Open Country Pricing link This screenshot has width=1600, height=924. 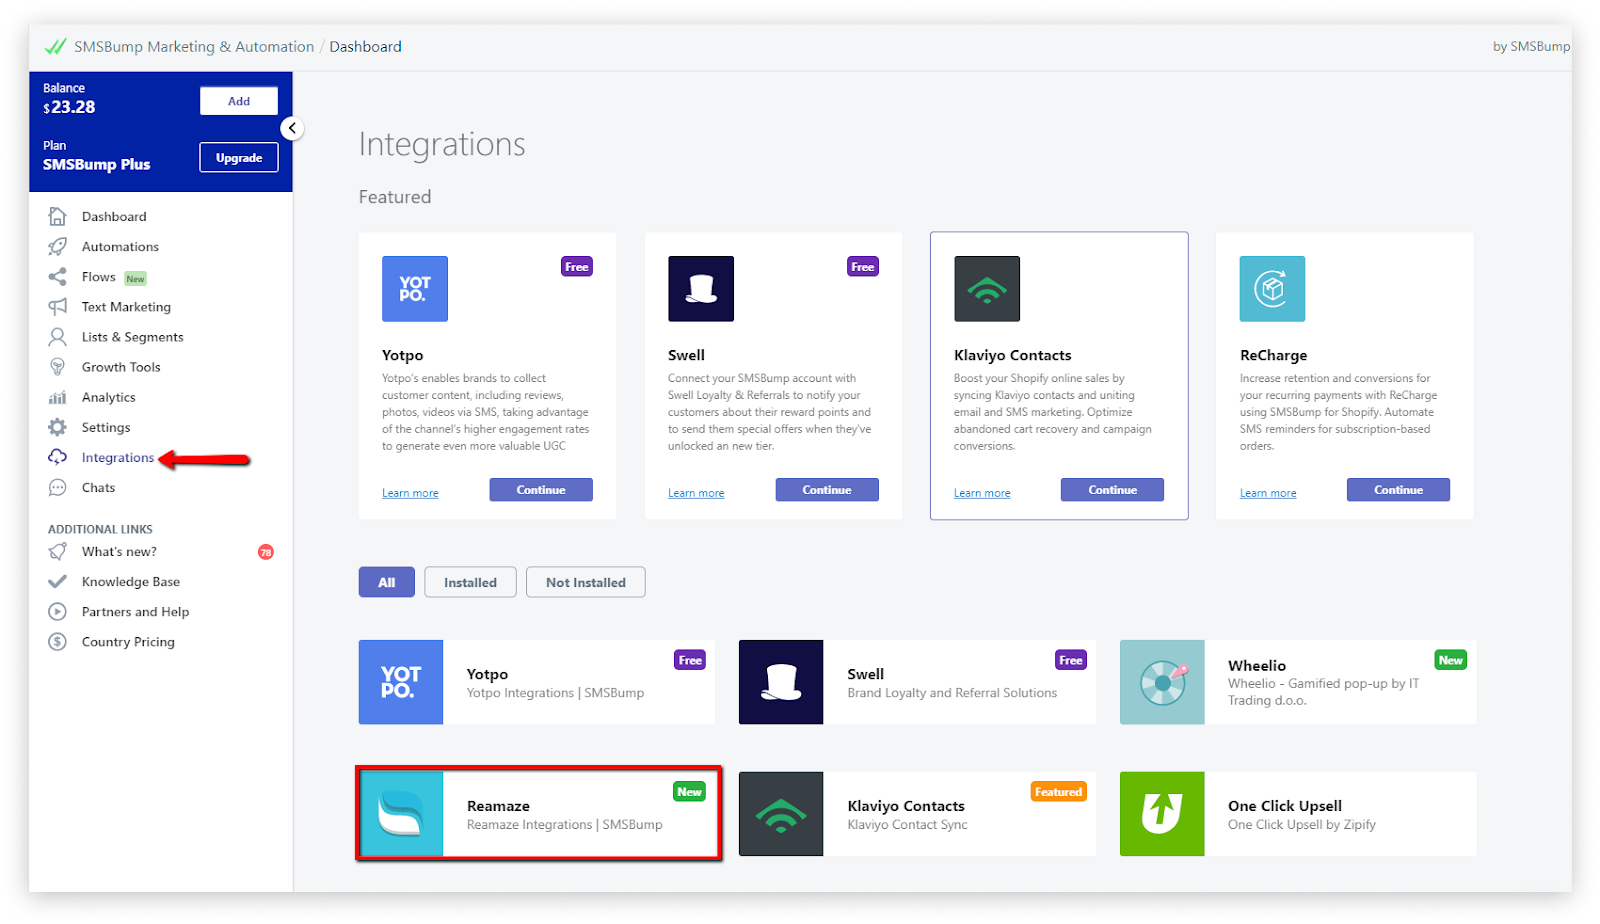pos(128,641)
